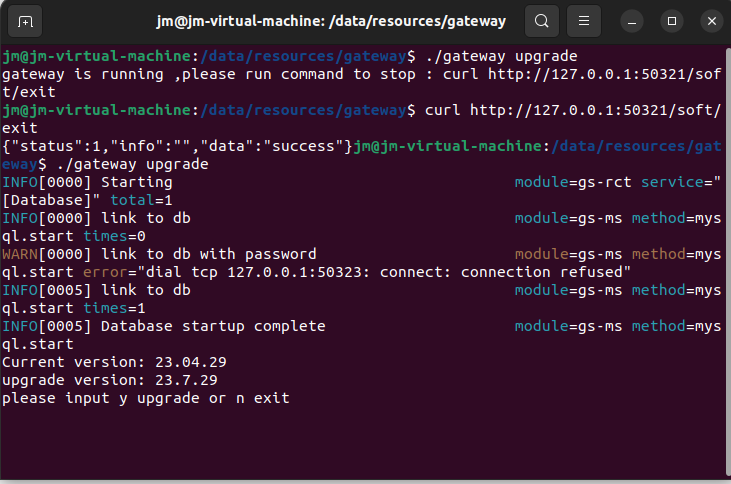
Task: Open a new terminal tab
Action: click(x=25, y=21)
